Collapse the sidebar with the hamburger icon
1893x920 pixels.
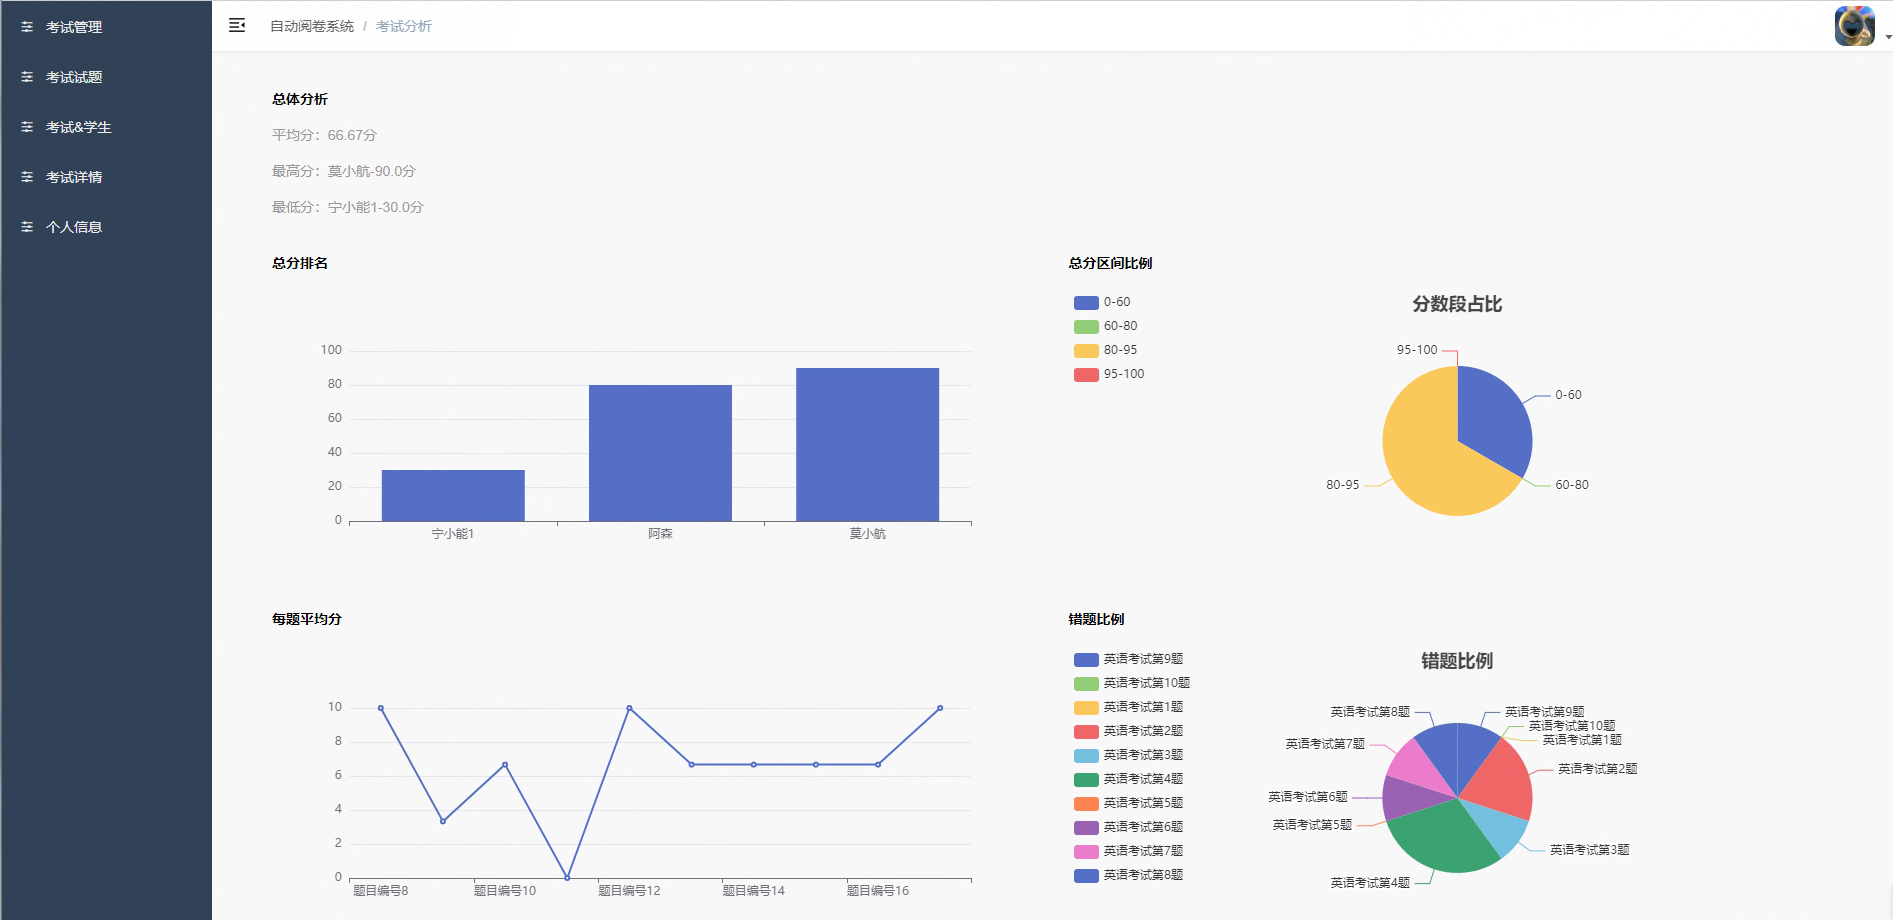(x=237, y=25)
